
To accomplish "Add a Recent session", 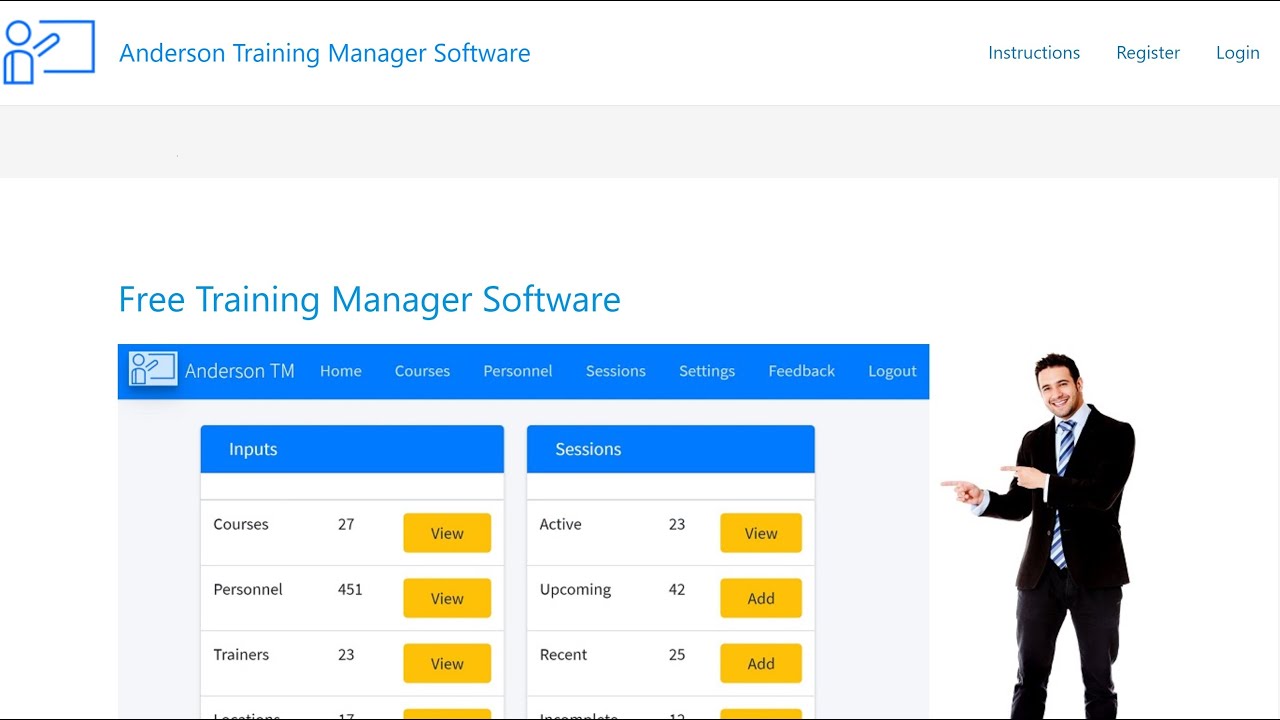I will click(761, 663).
